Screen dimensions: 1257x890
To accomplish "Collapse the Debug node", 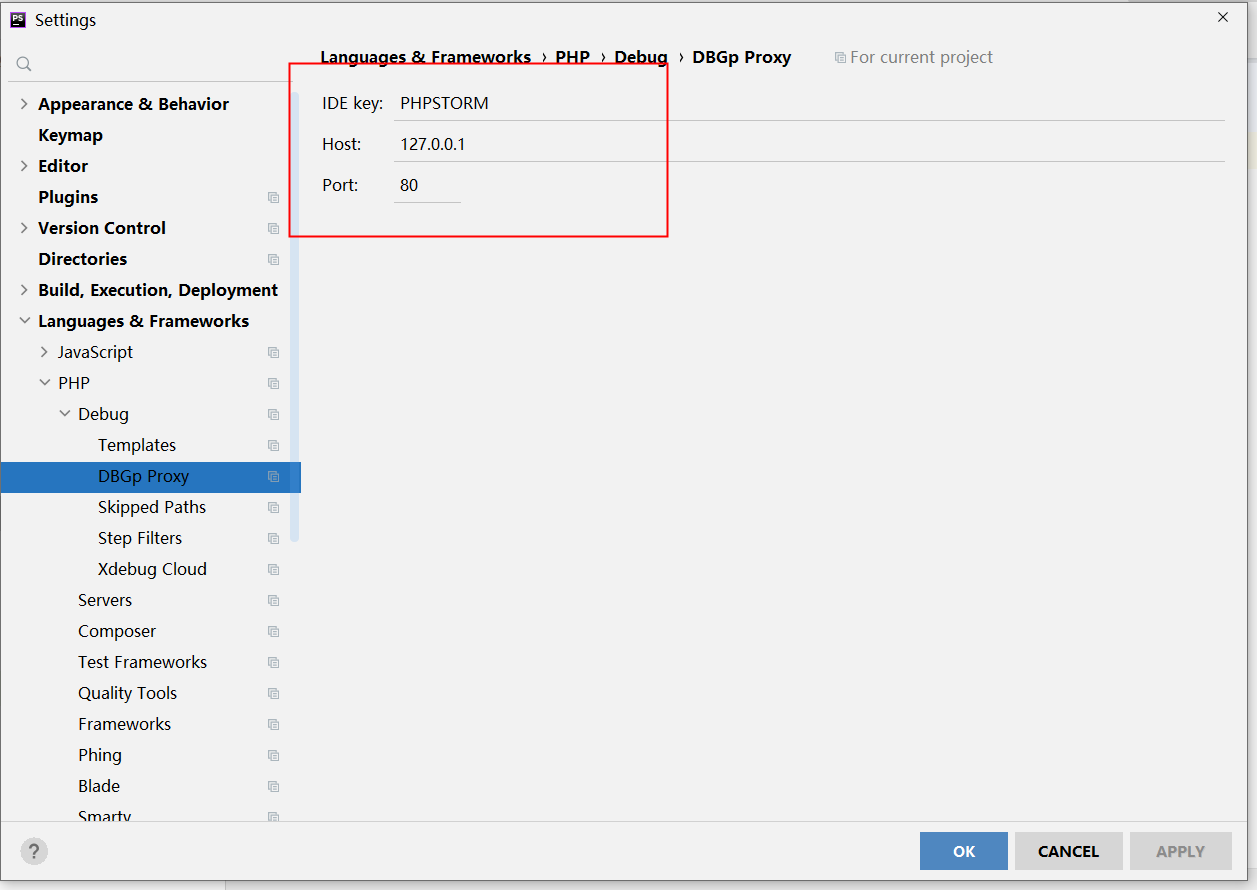I will click(x=64, y=414).
